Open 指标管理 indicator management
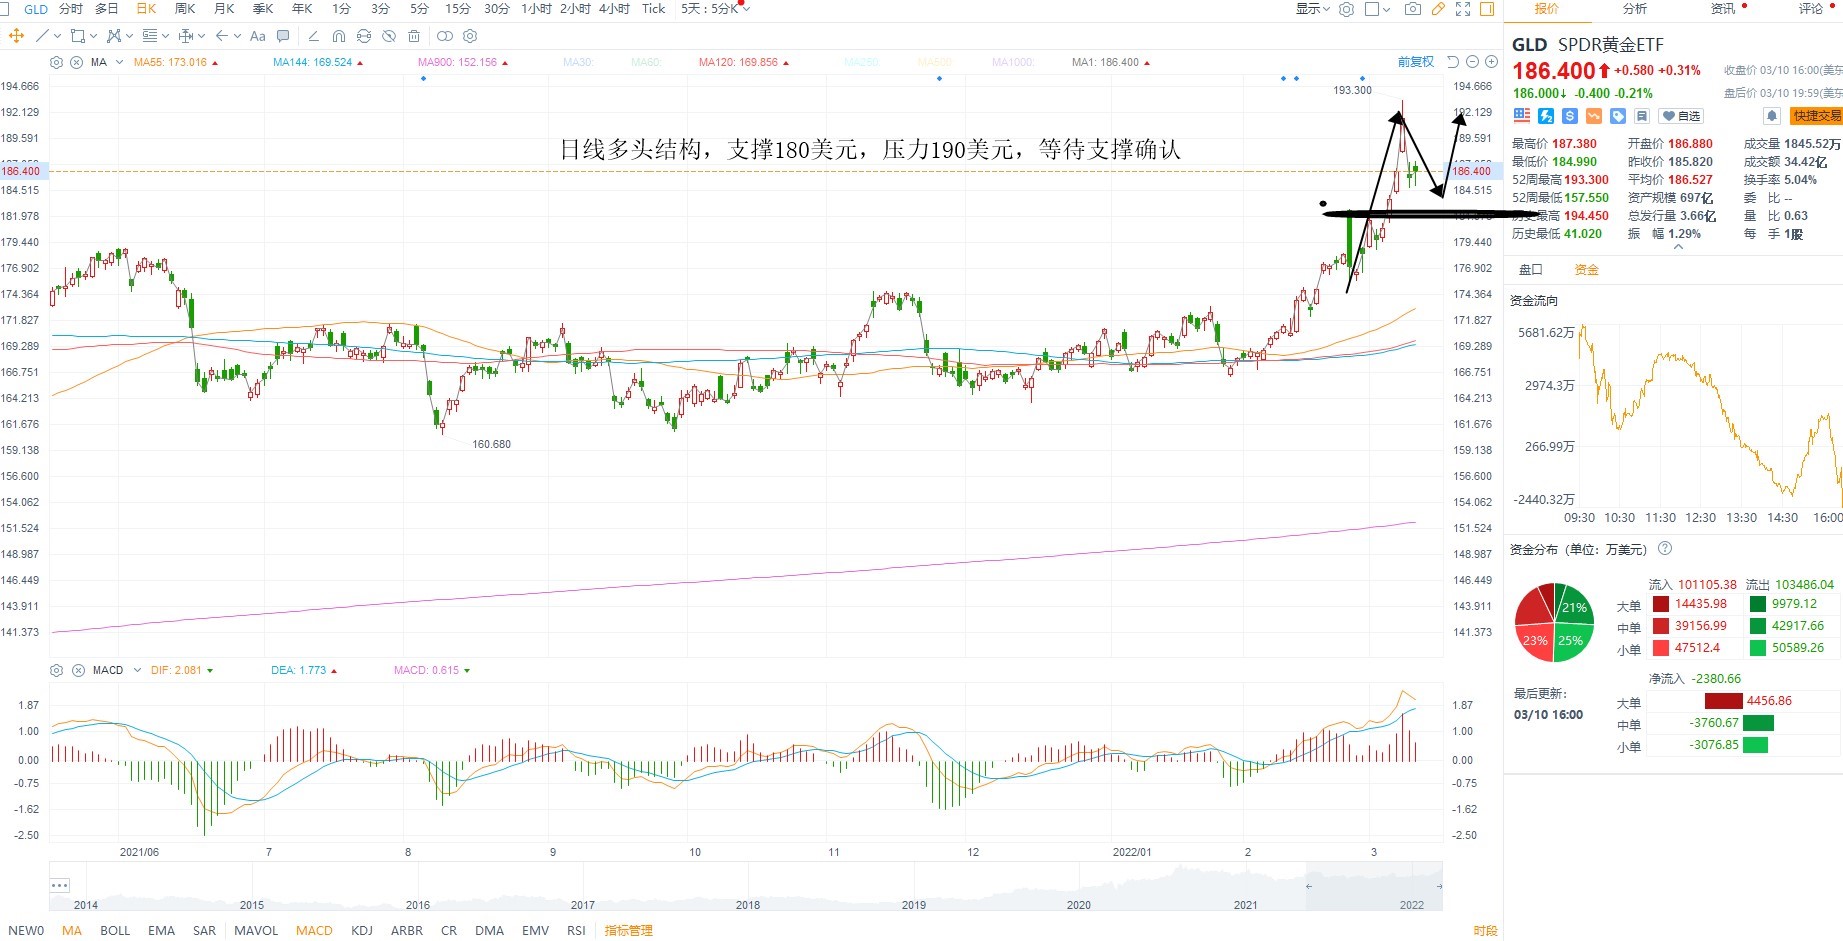 pyautogui.click(x=628, y=931)
